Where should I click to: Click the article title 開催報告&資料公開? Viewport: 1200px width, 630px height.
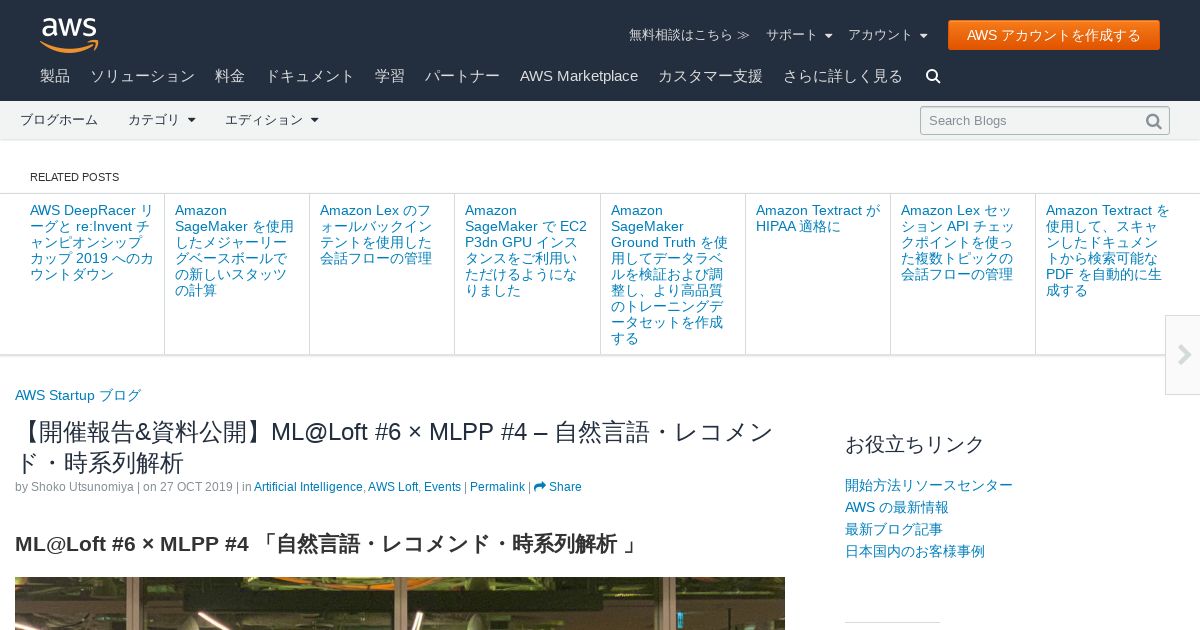[394, 447]
